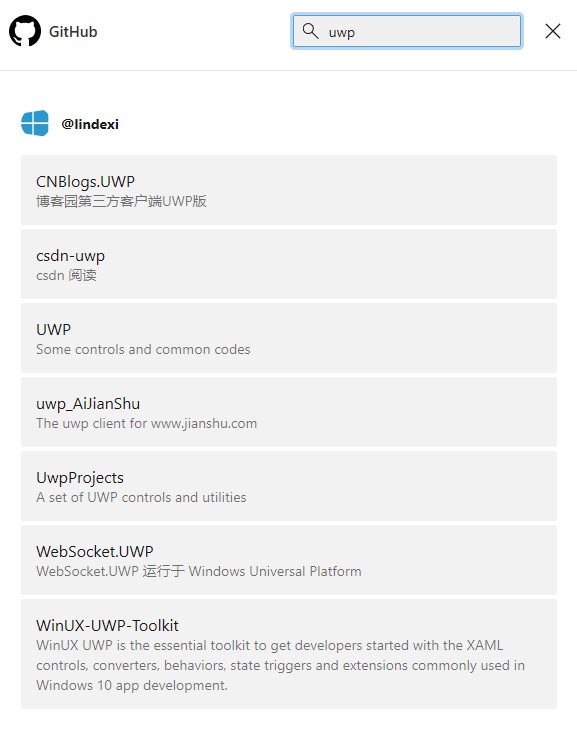Click the 'Some controls and common codes' description

143,349
